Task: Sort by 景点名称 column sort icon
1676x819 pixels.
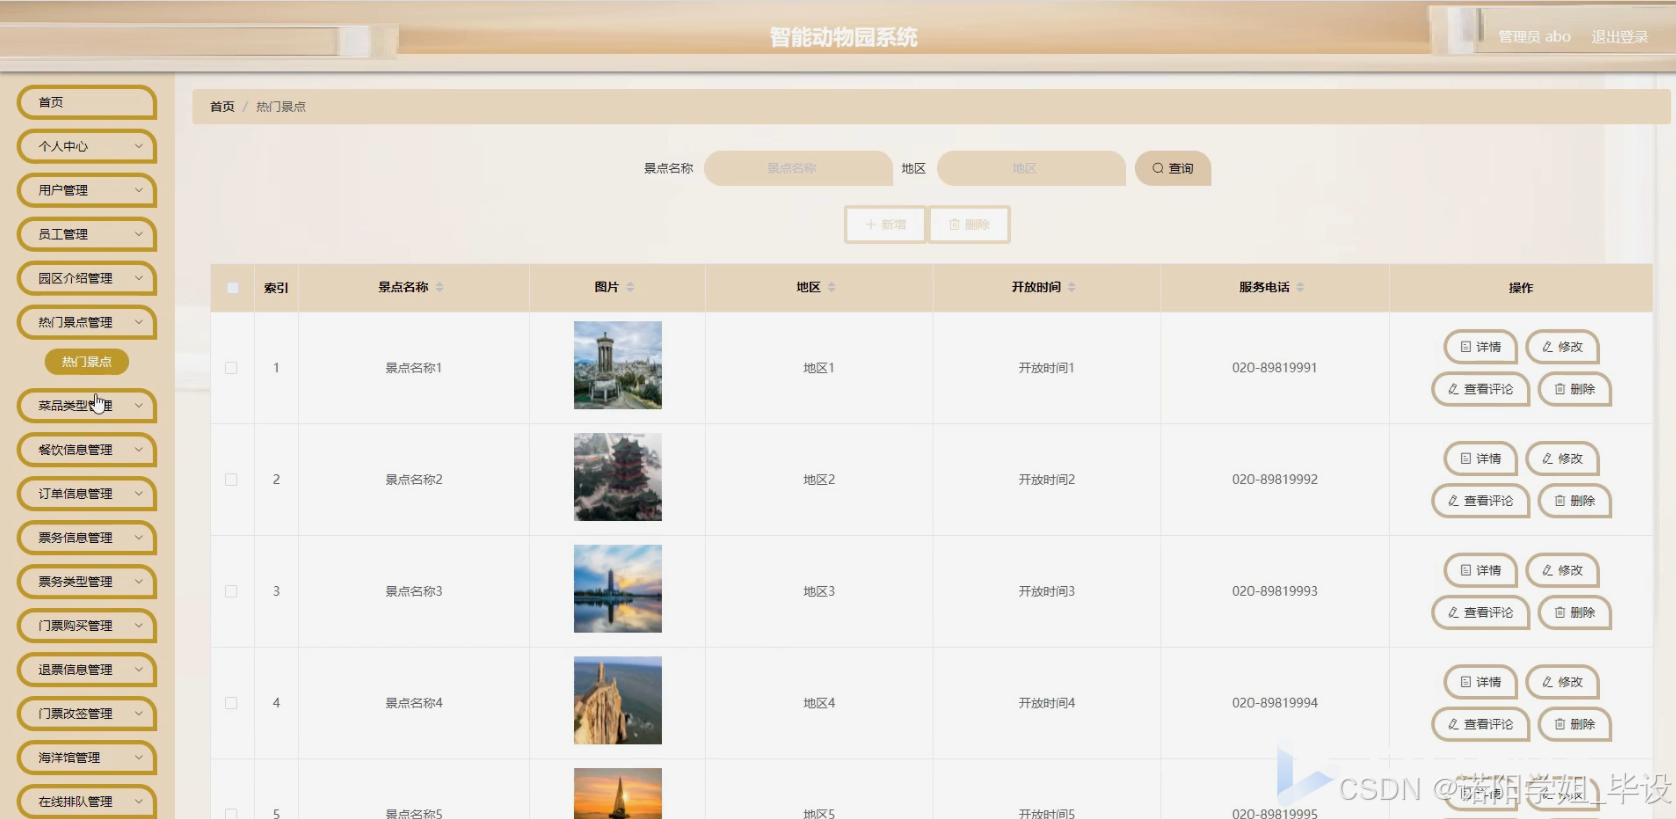Action: pos(440,287)
